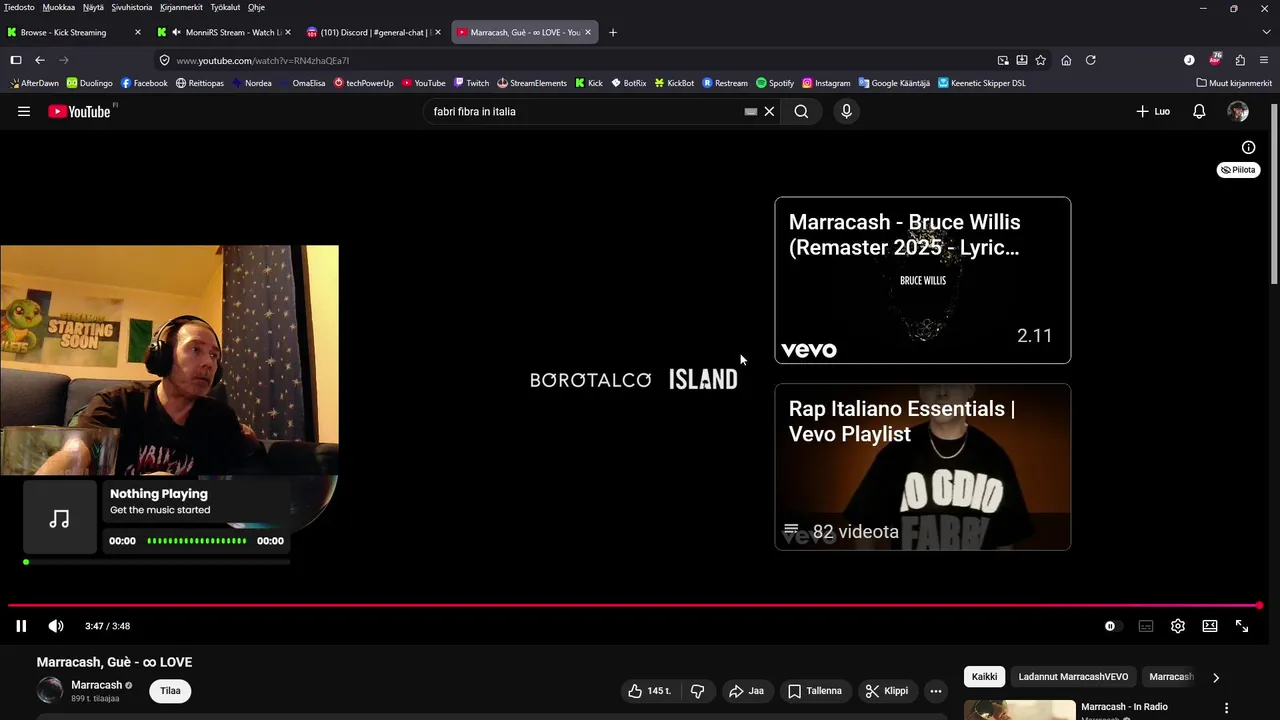Open the Spotify bookmark
Viewport: 1280px width, 720px height.
pyautogui.click(x=775, y=83)
